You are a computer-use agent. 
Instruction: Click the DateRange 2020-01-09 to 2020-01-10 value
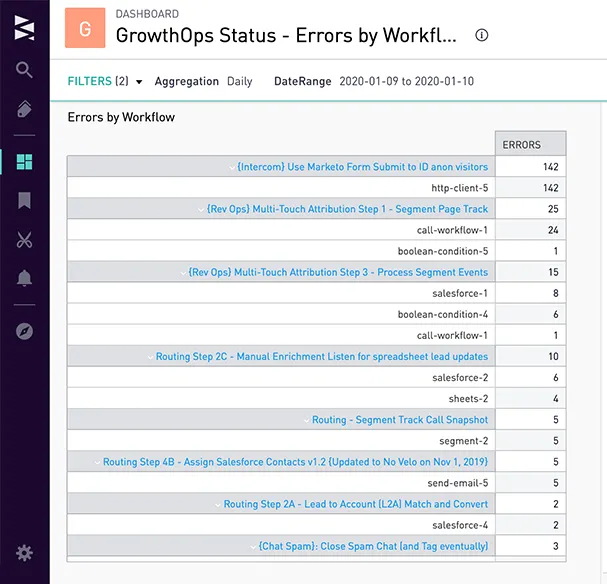(x=406, y=81)
